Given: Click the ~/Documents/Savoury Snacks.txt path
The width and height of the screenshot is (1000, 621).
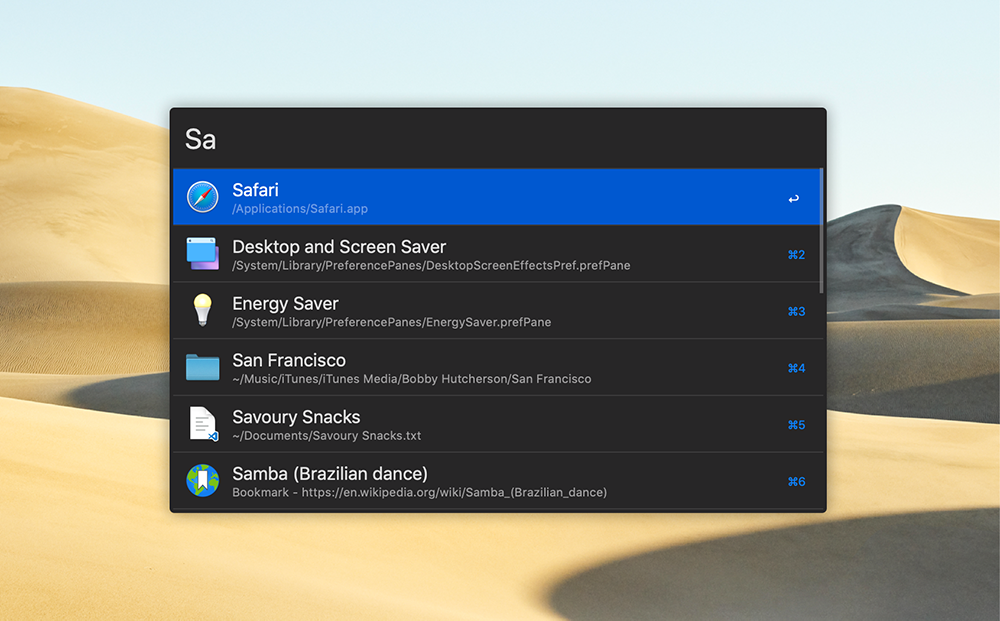Looking at the screenshot, I should tap(327, 436).
